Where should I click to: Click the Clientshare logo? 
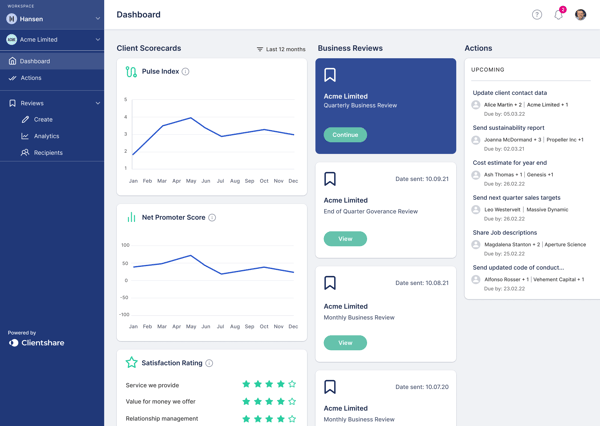point(36,343)
